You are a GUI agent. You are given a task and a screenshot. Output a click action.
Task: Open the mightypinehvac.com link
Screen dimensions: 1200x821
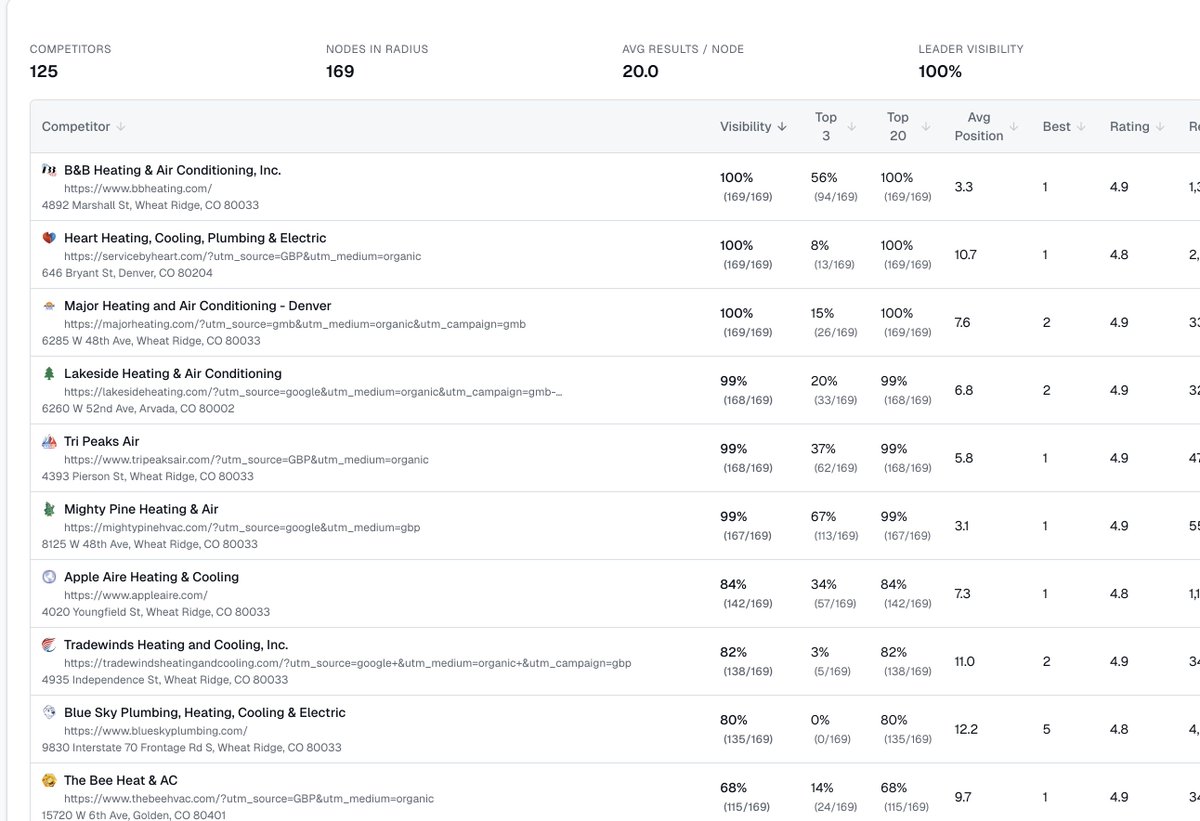click(x=242, y=527)
